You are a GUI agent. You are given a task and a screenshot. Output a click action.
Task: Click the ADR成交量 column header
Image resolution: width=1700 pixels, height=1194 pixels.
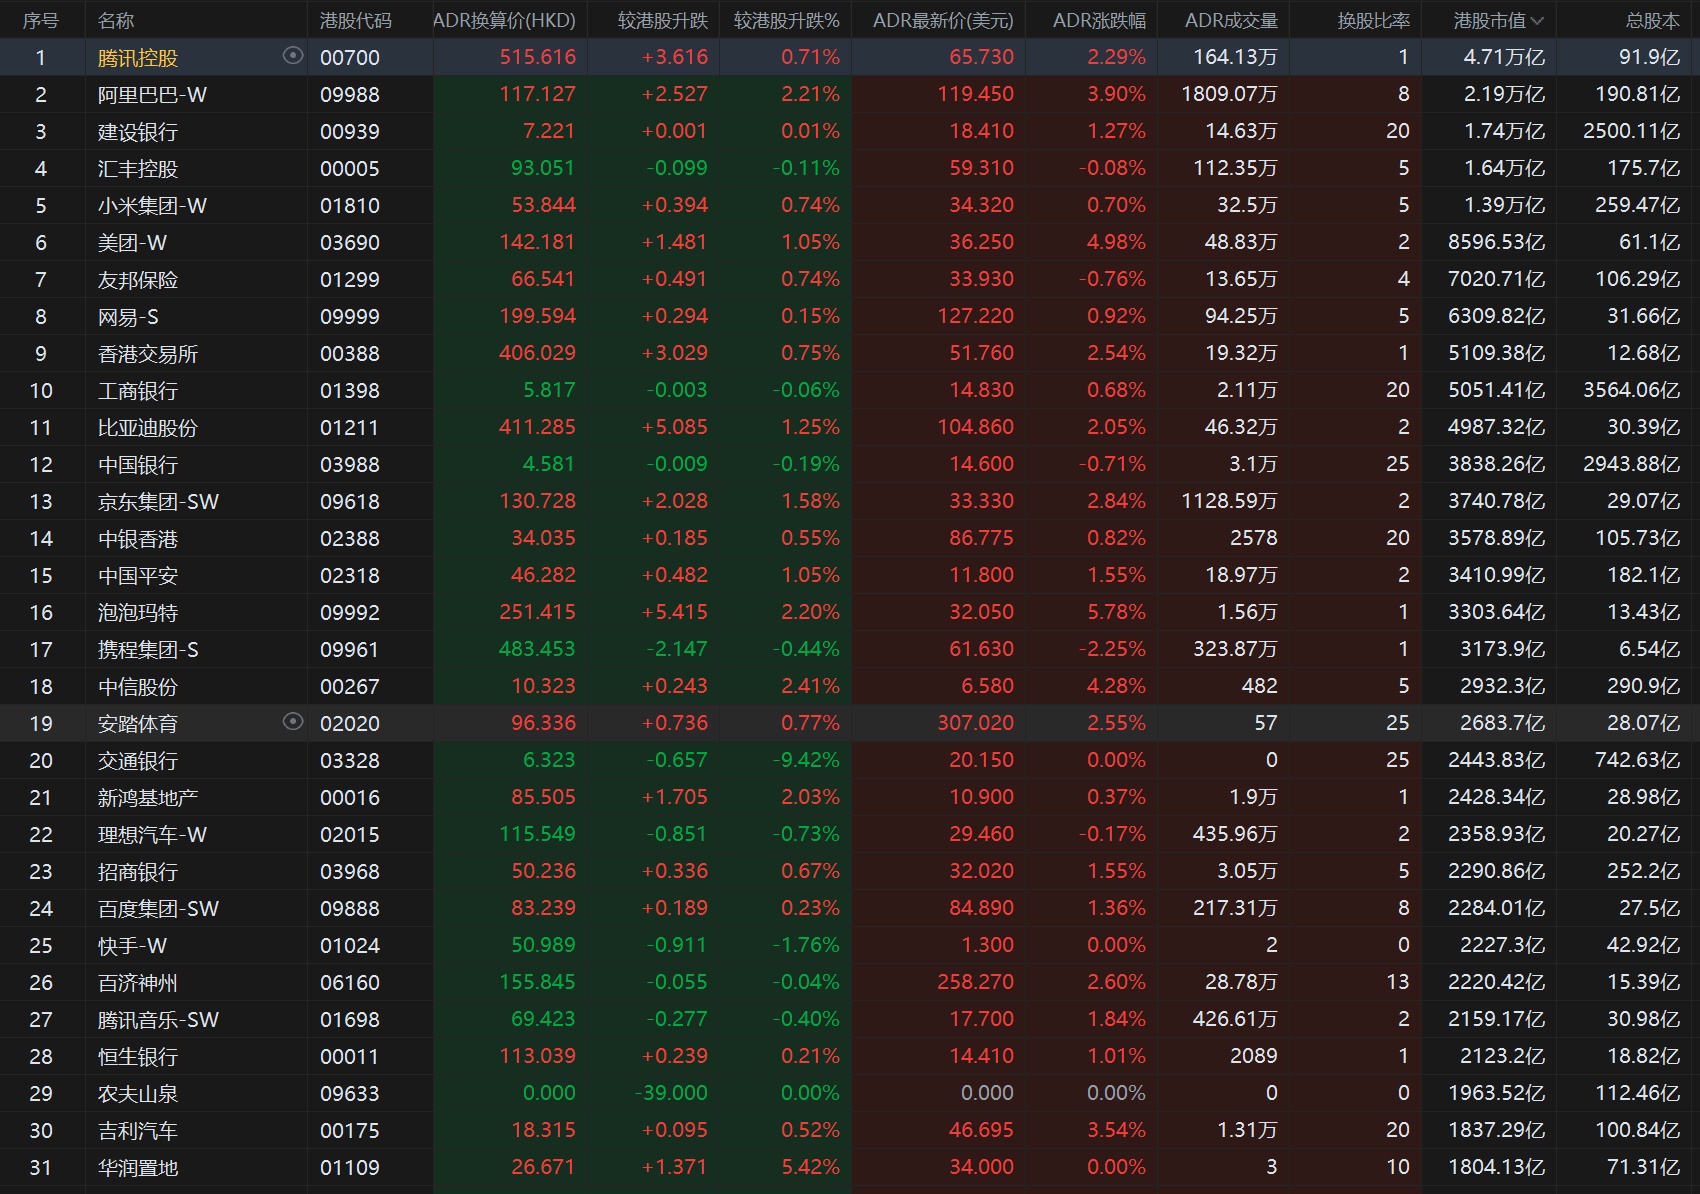pos(1231,21)
